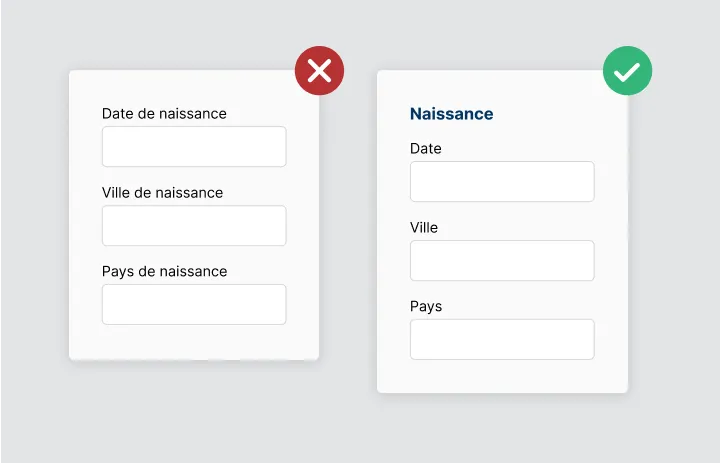Click empty space at bottom of right card
Screen dimensions: 720x463
[x=502, y=376]
